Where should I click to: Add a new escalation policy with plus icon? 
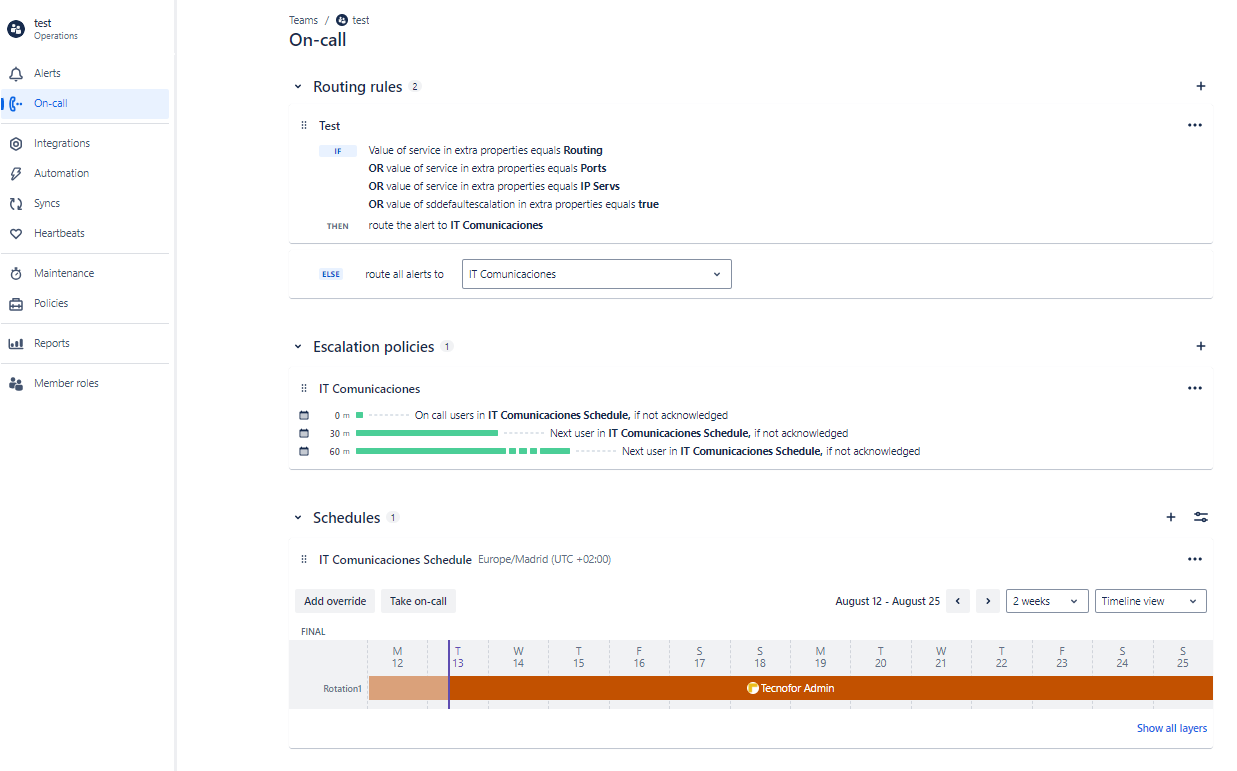[1201, 347]
